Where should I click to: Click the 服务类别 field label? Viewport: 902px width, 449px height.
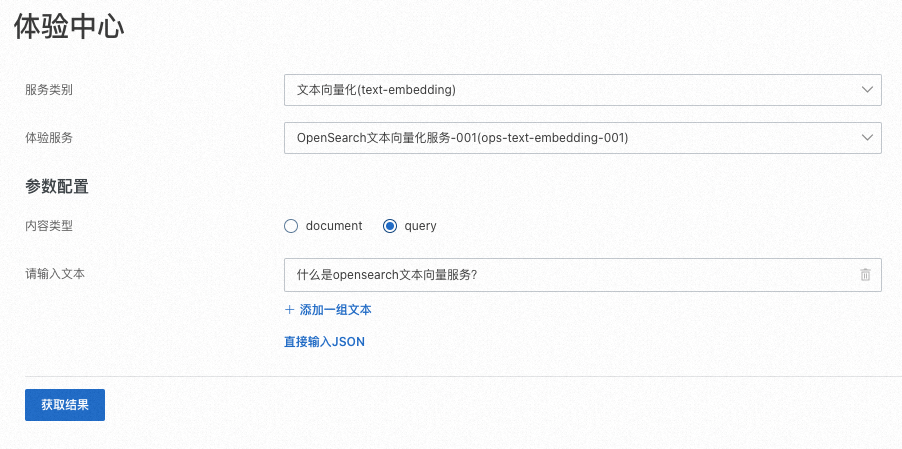coord(49,90)
